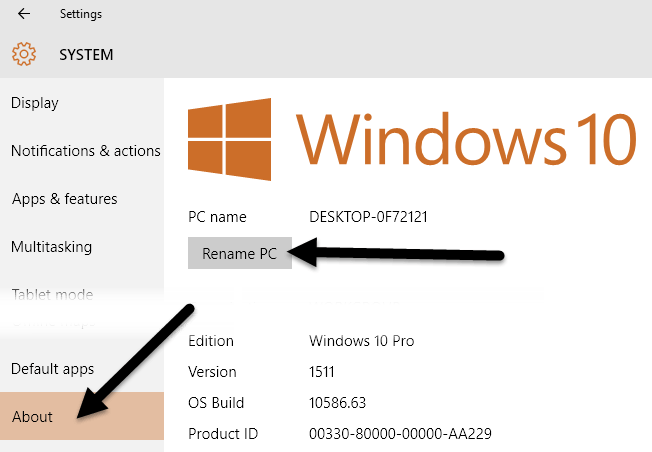Go to Multitasking settings

[52, 247]
